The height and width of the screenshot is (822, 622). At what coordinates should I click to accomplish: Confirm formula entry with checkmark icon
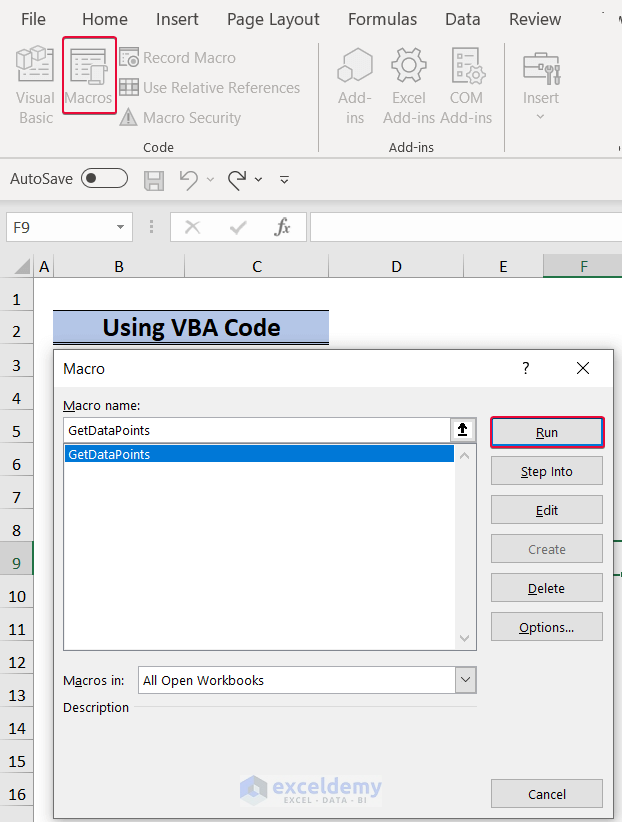click(238, 227)
